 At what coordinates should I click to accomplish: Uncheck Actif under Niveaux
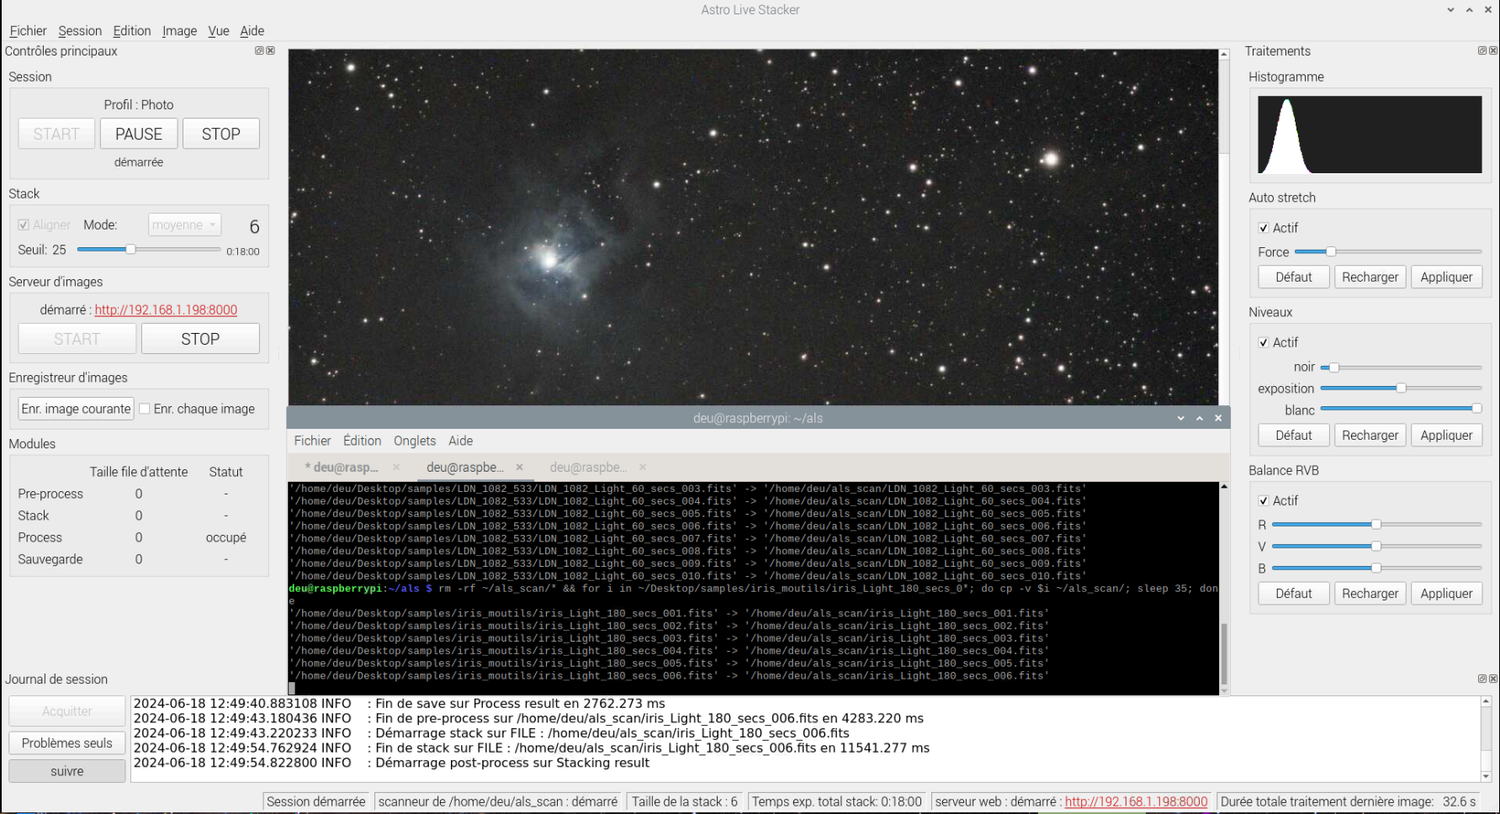click(x=1264, y=342)
